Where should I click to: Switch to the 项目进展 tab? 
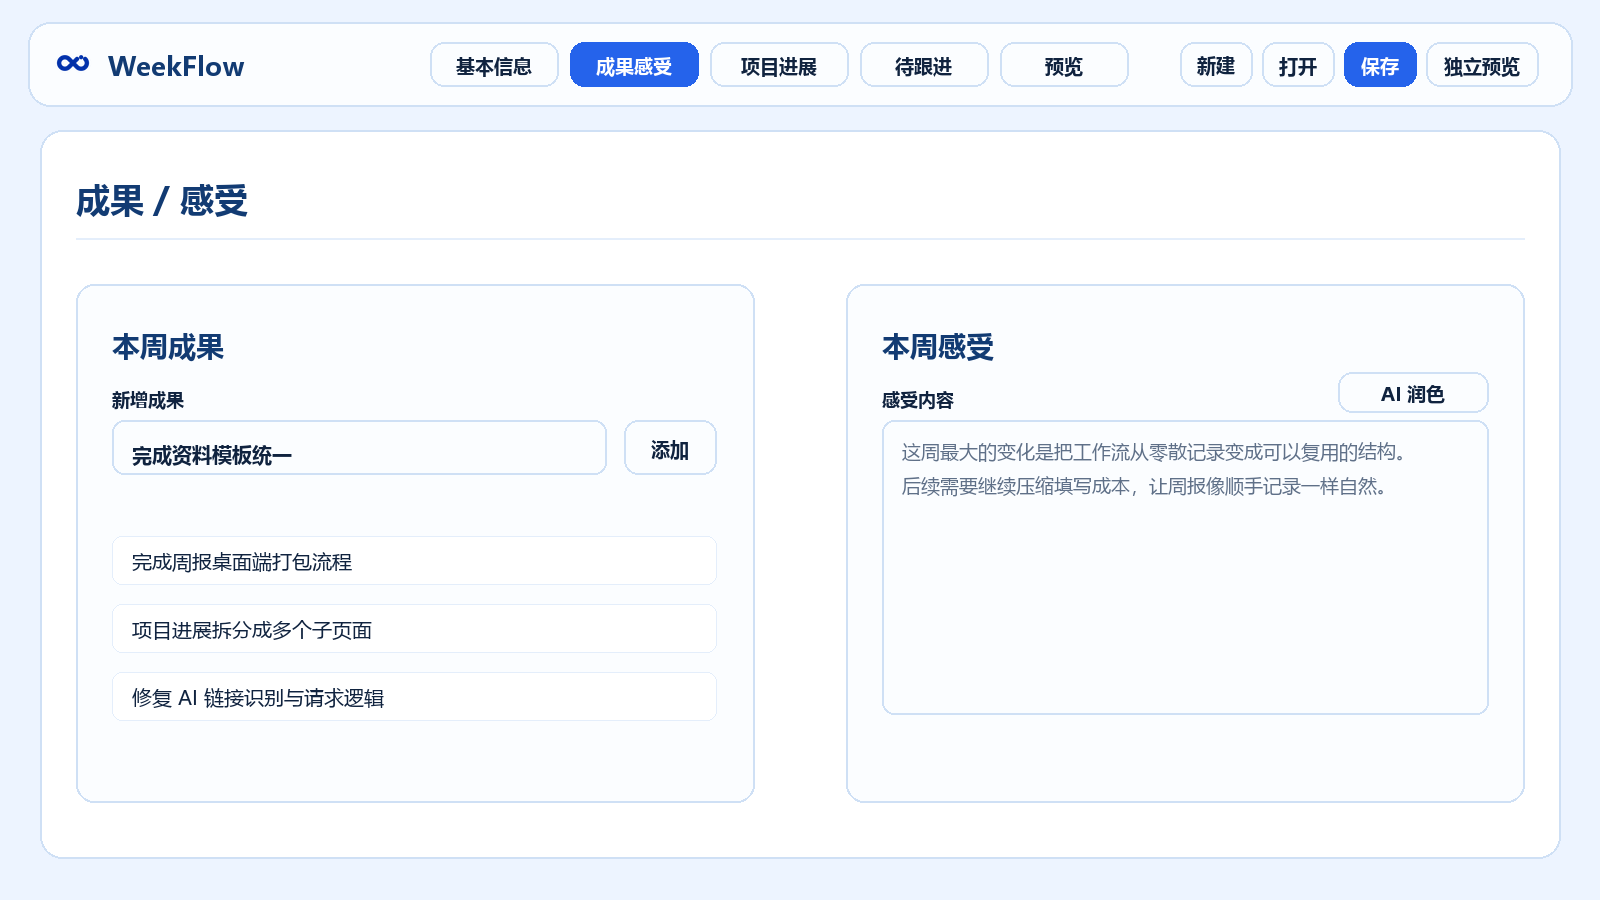(x=779, y=65)
